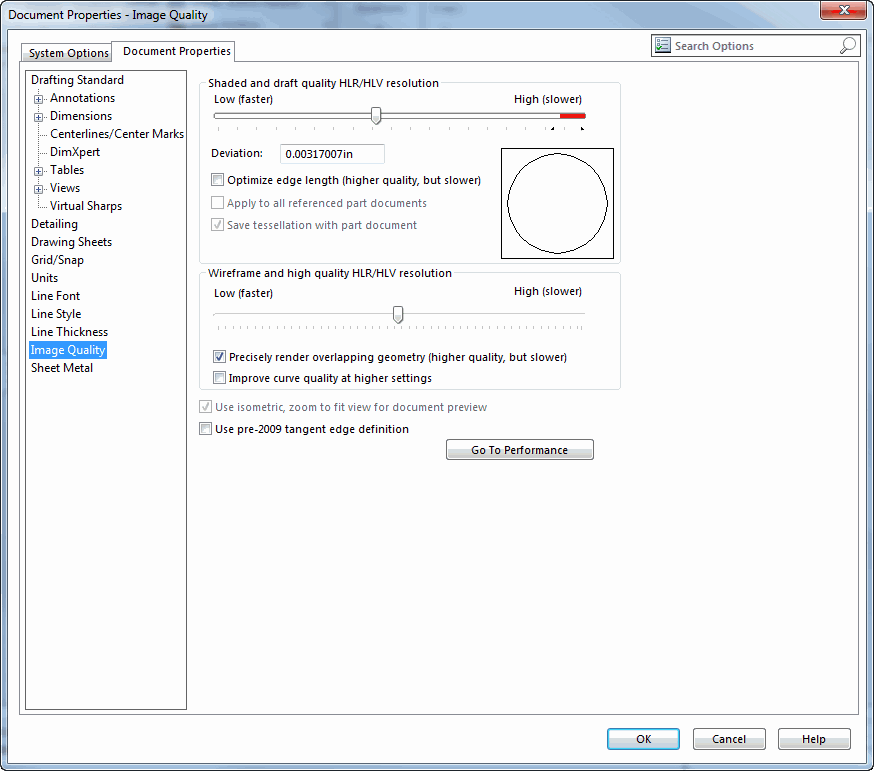Expand the Views tree node
This screenshot has width=874, height=771.
point(38,189)
